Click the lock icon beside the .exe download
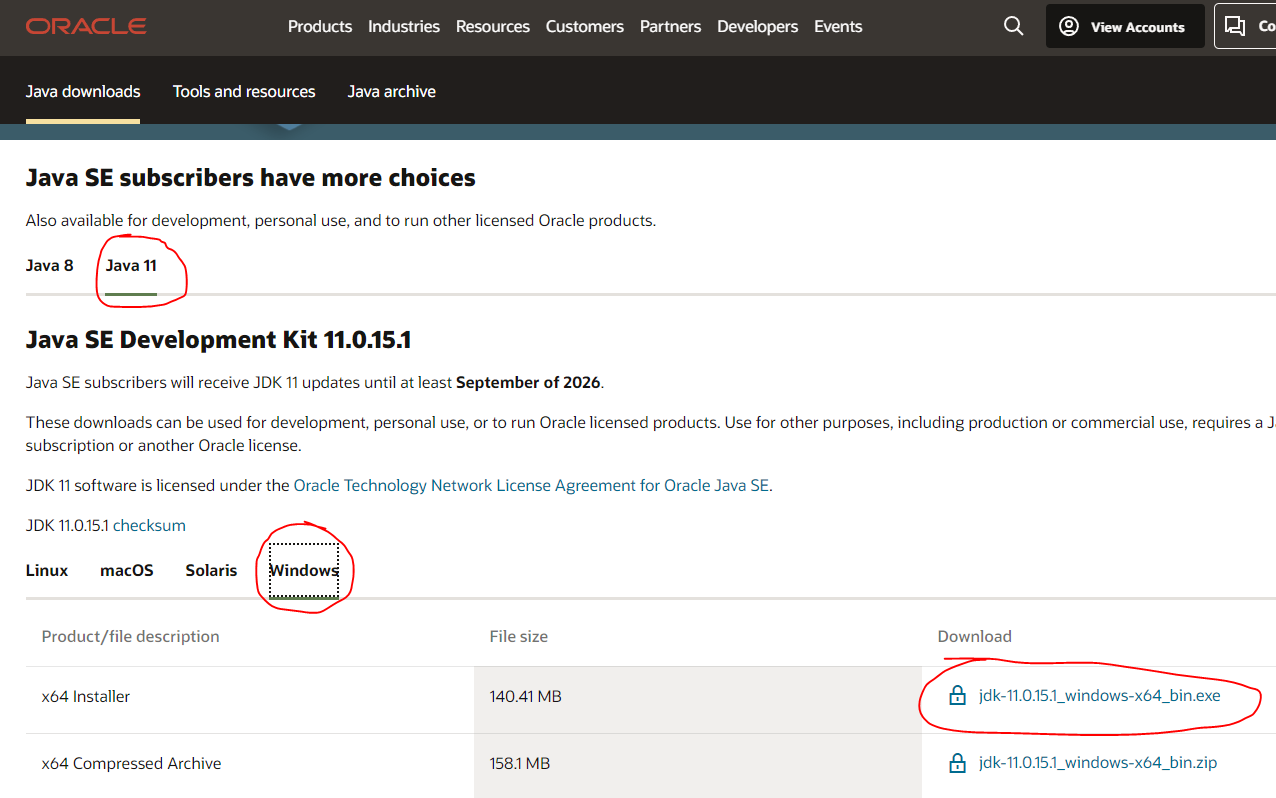 click(x=957, y=695)
